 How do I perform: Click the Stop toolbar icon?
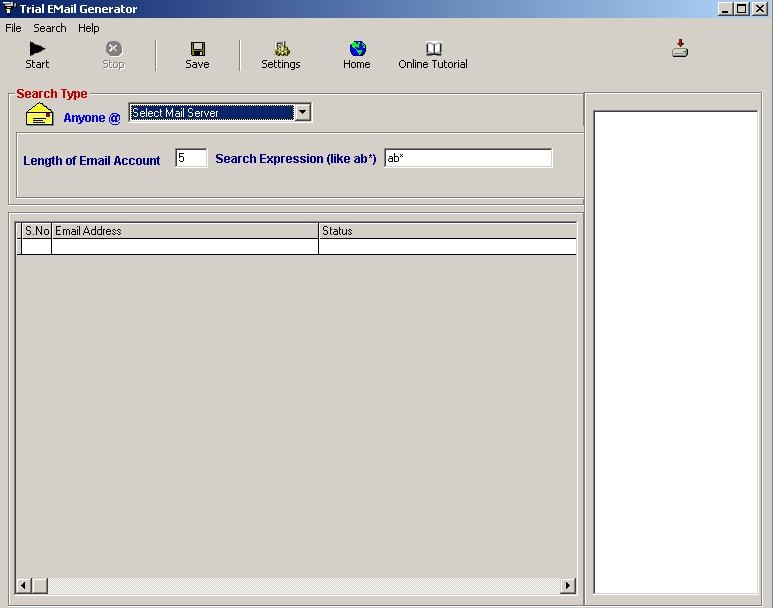(x=113, y=48)
